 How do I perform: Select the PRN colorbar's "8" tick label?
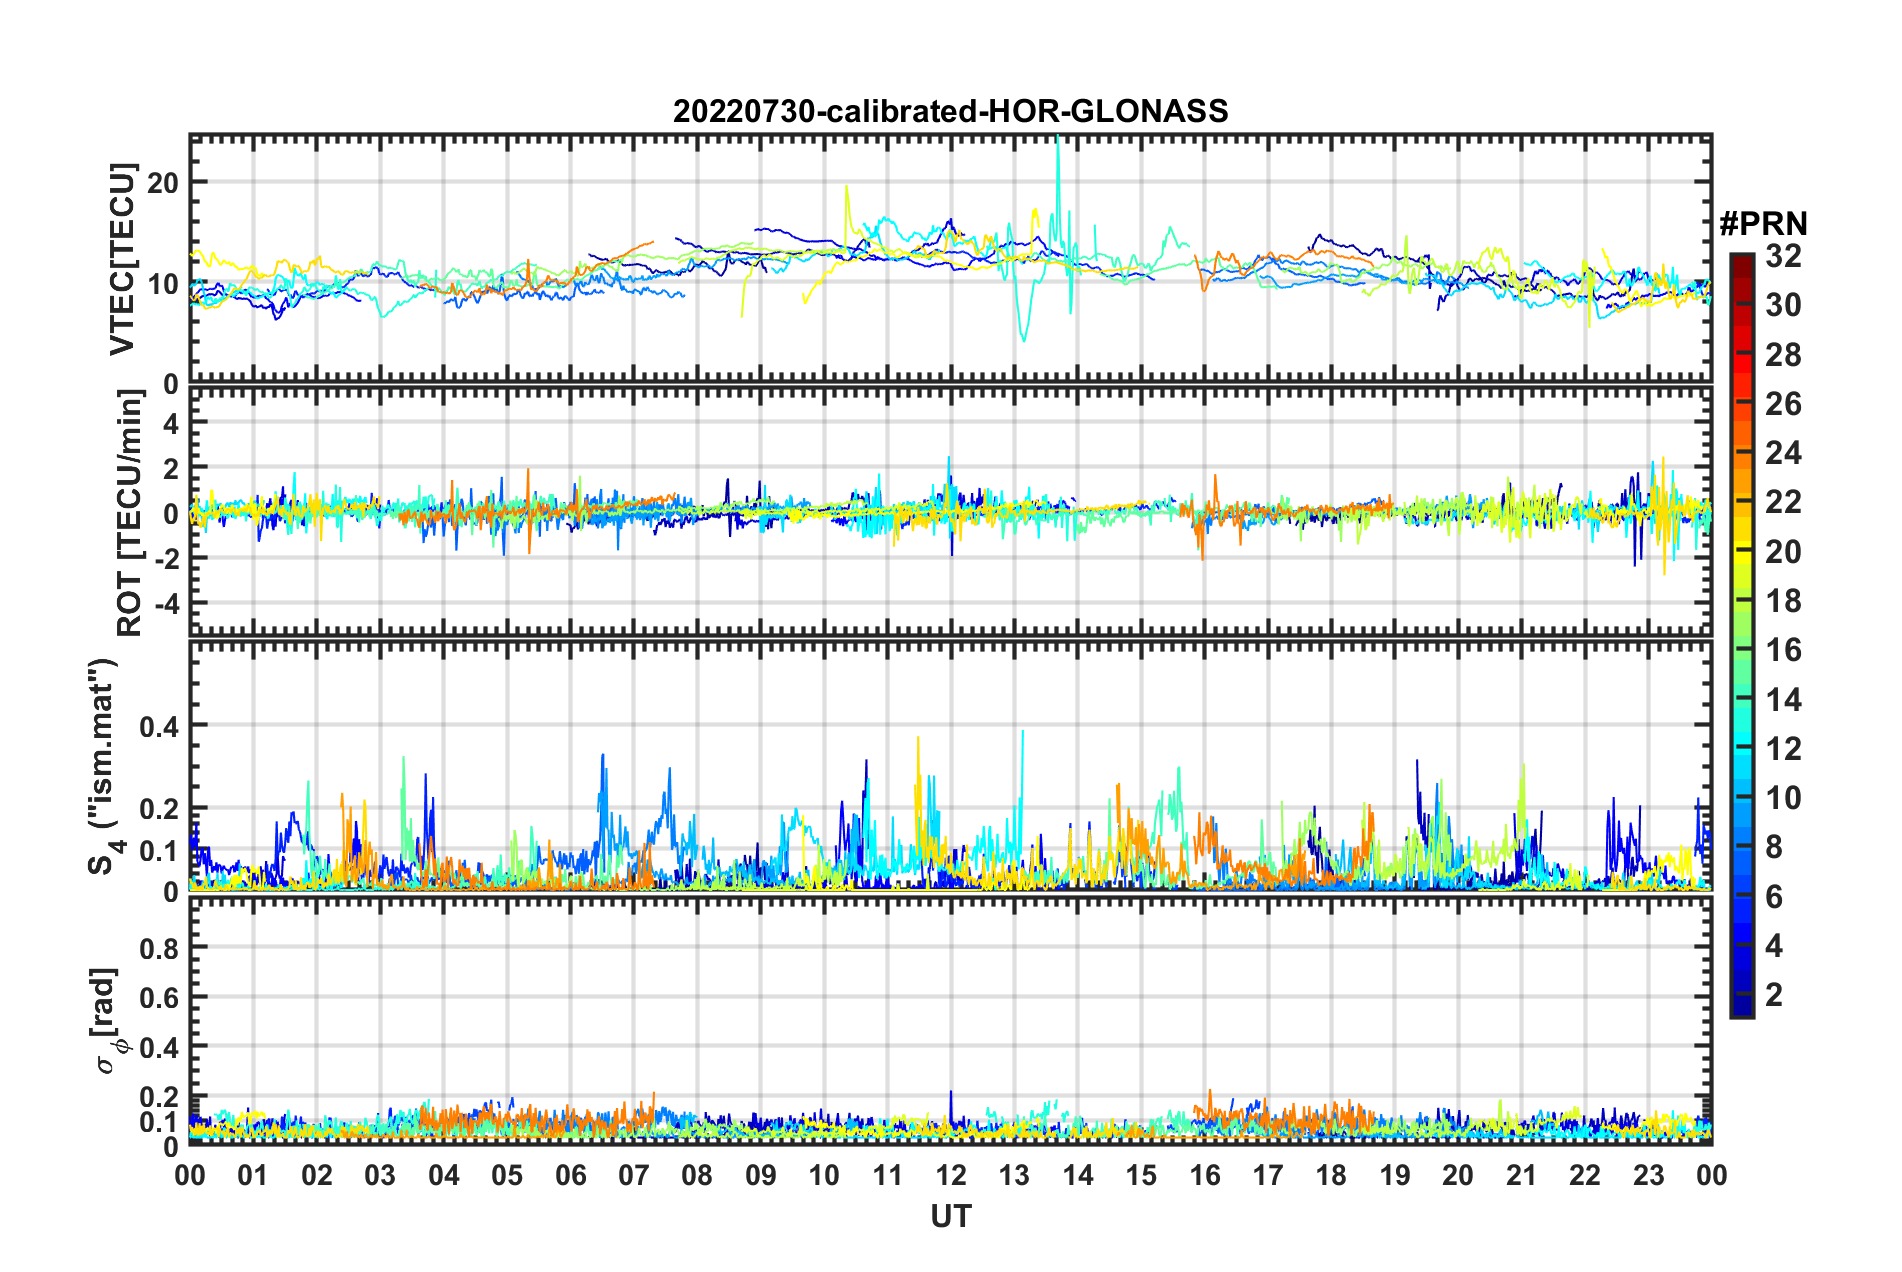pyautogui.click(x=1774, y=847)
